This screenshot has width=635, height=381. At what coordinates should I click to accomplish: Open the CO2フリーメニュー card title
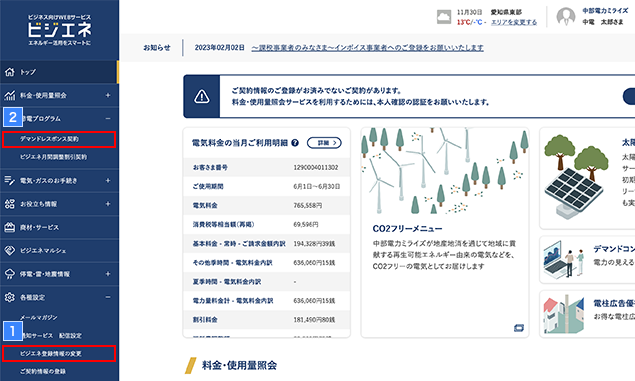coord(407,229)
